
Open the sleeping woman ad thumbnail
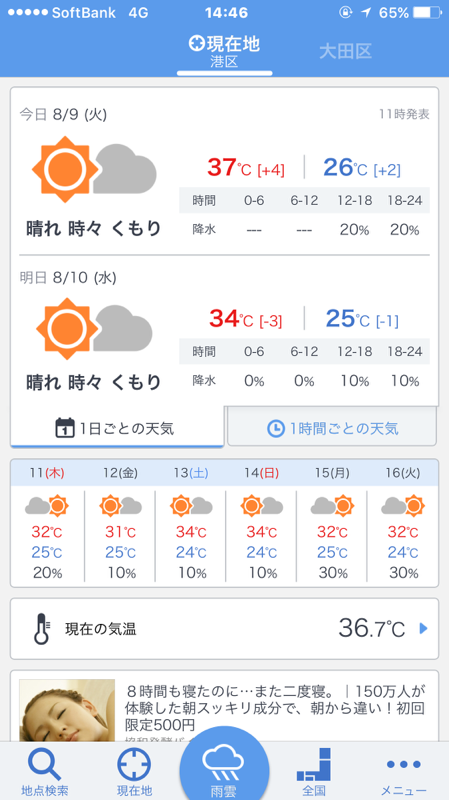click(67, 710)
